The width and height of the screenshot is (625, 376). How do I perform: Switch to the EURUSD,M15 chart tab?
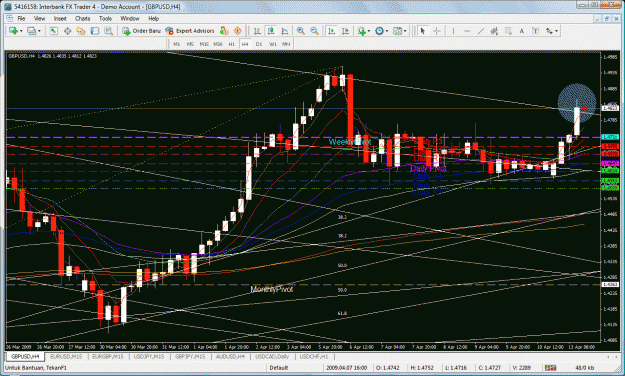tap(66, 356)
